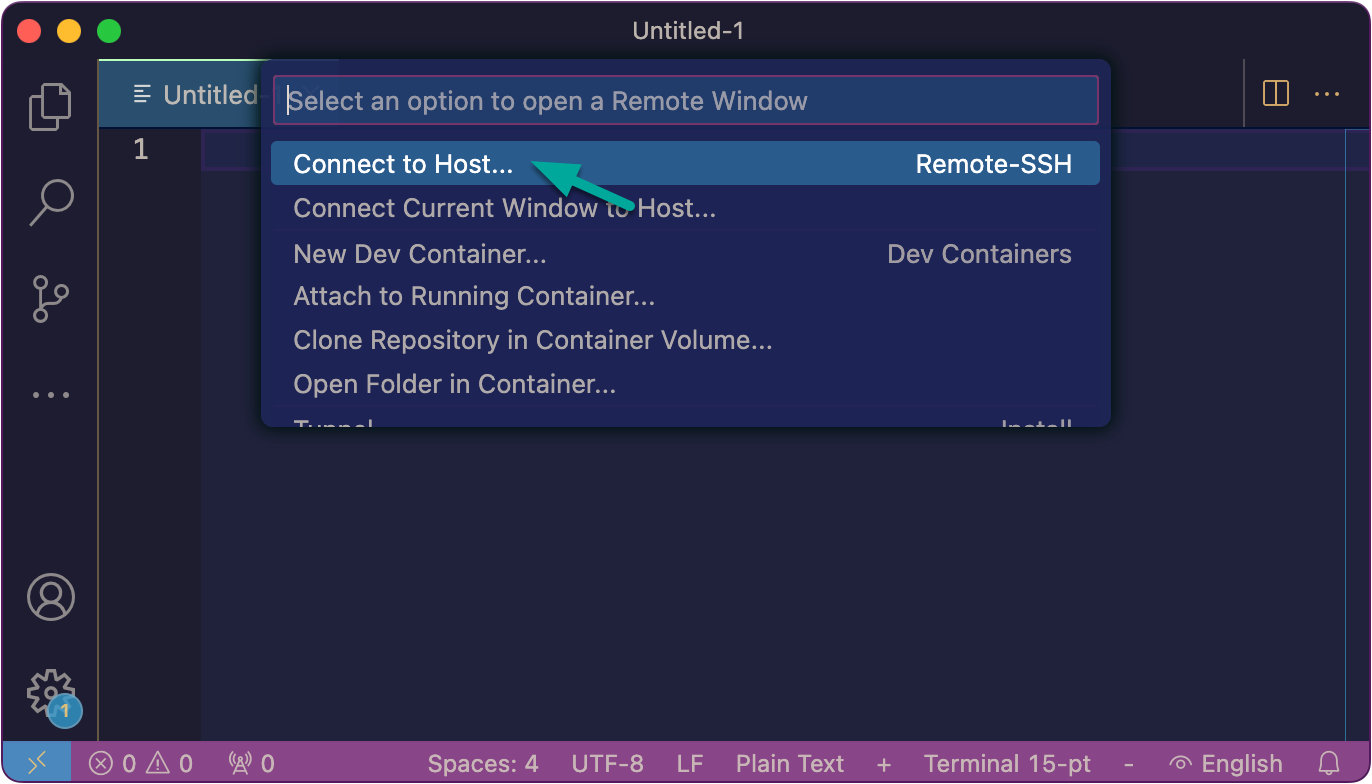This screenshot has width=1372, height=784.
Task: Click the forwarded ports indicator
Action: click(x=248, y=762)
